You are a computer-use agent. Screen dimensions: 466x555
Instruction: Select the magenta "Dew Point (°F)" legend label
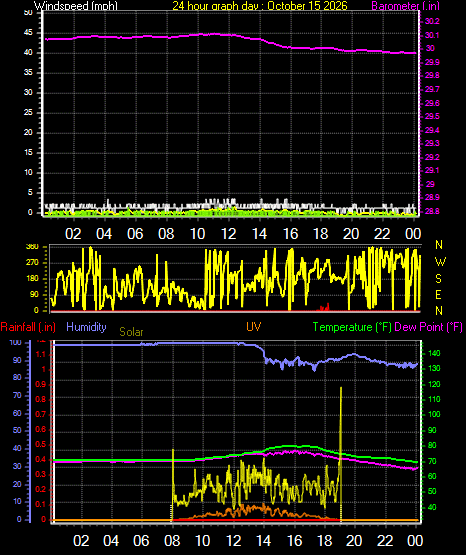428,327
